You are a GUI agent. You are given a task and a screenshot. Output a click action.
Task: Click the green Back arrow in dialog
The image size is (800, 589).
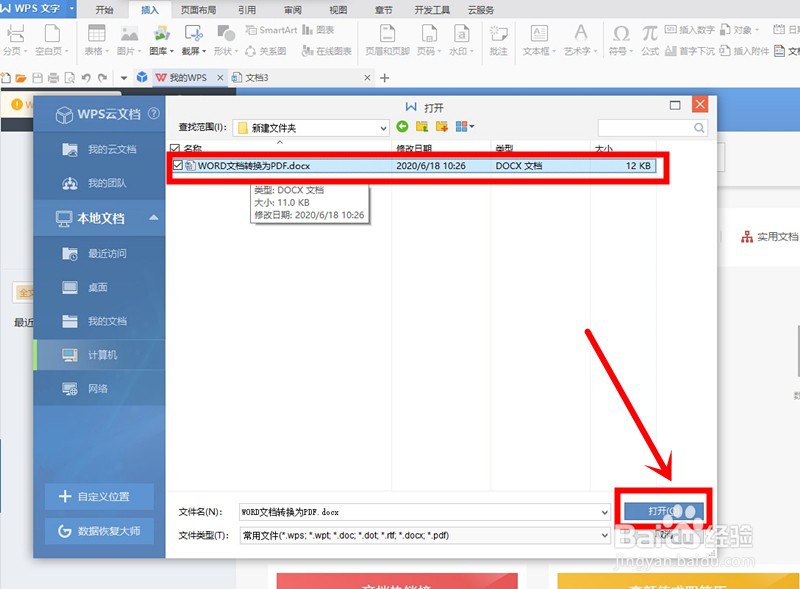tap(402, 126)
